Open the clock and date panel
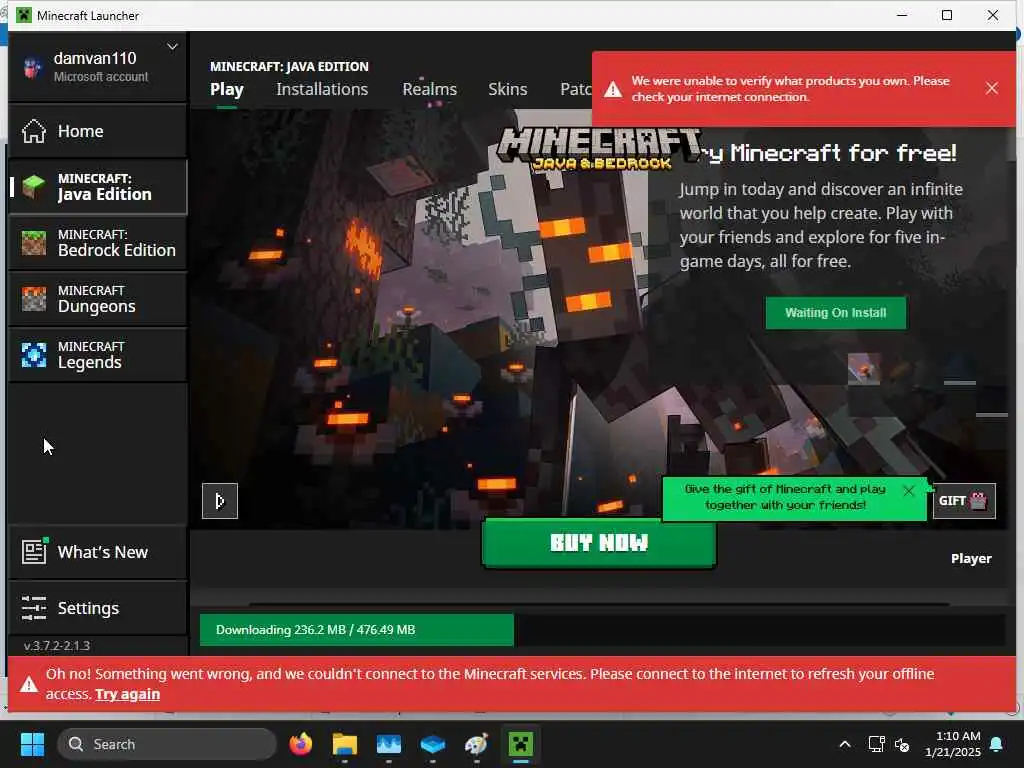 click(953, 744)
